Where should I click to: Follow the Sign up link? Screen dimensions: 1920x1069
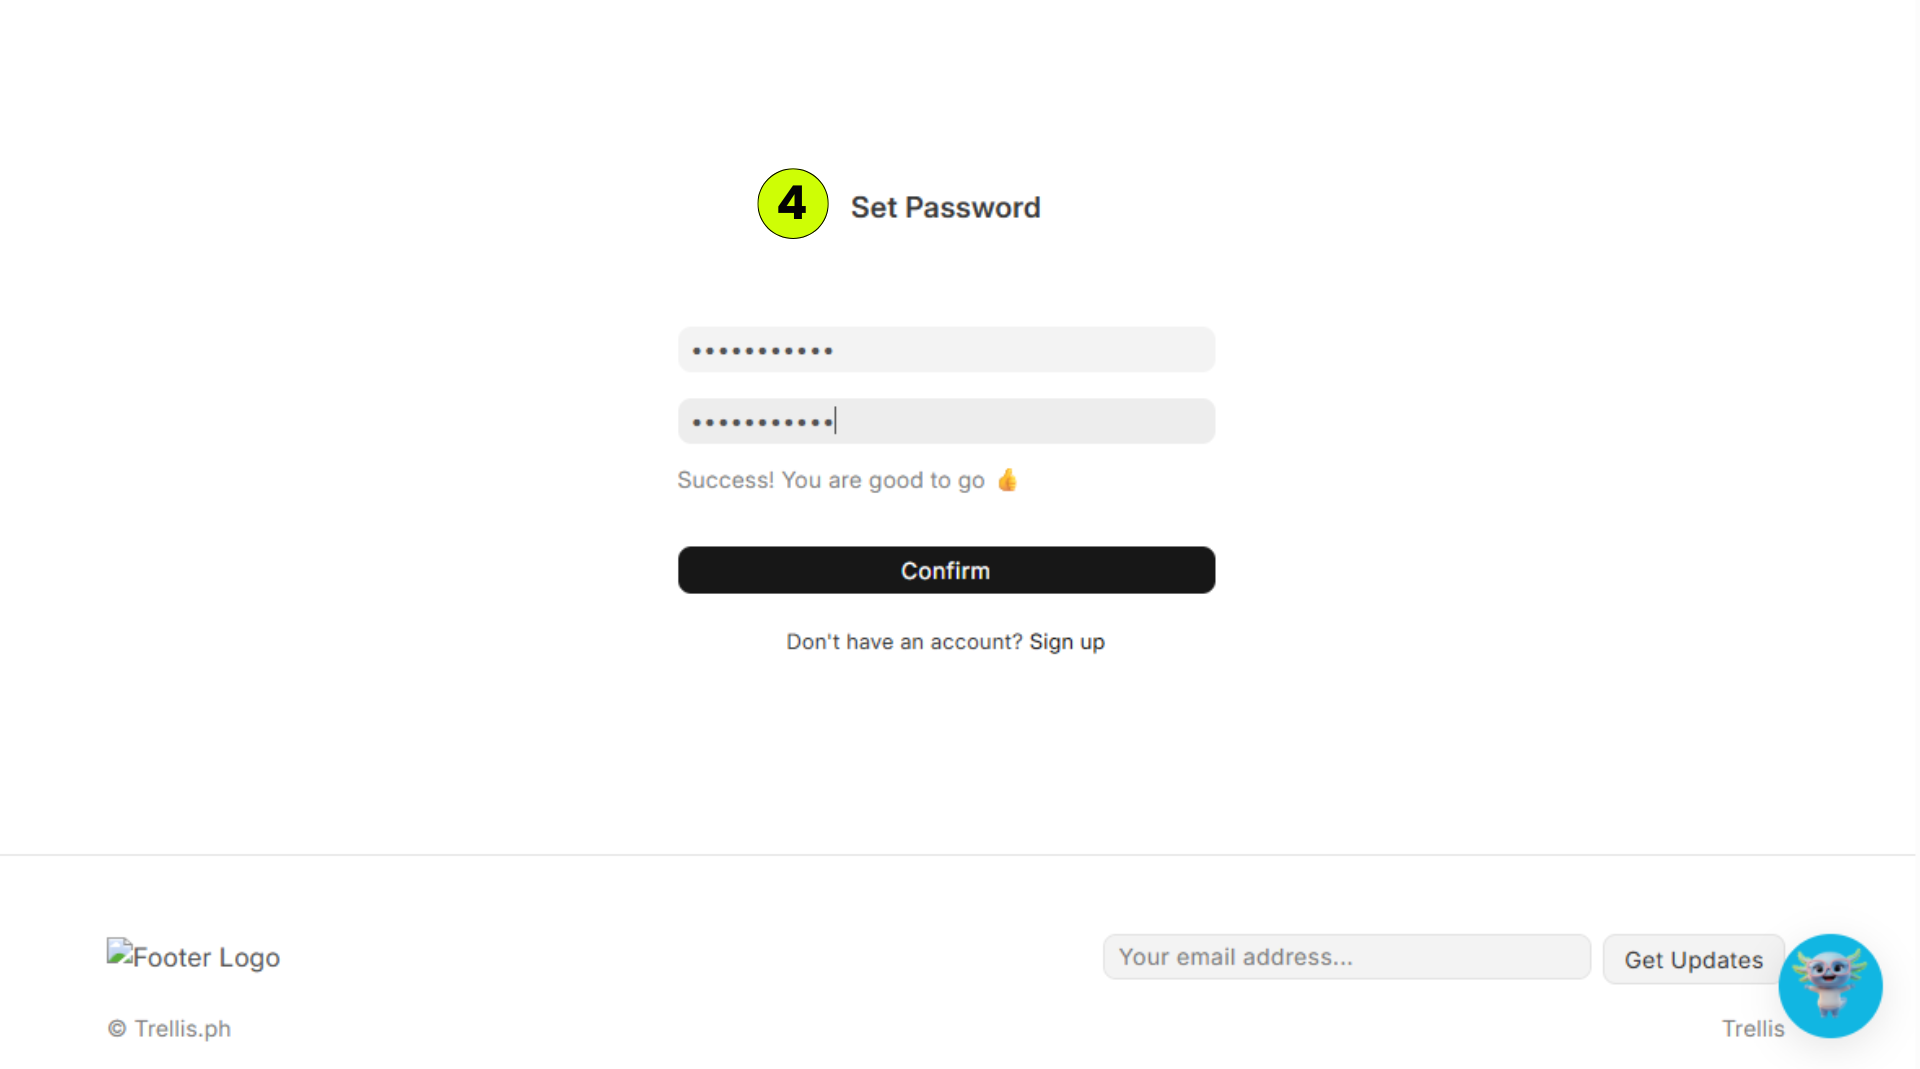point(1067,642)
